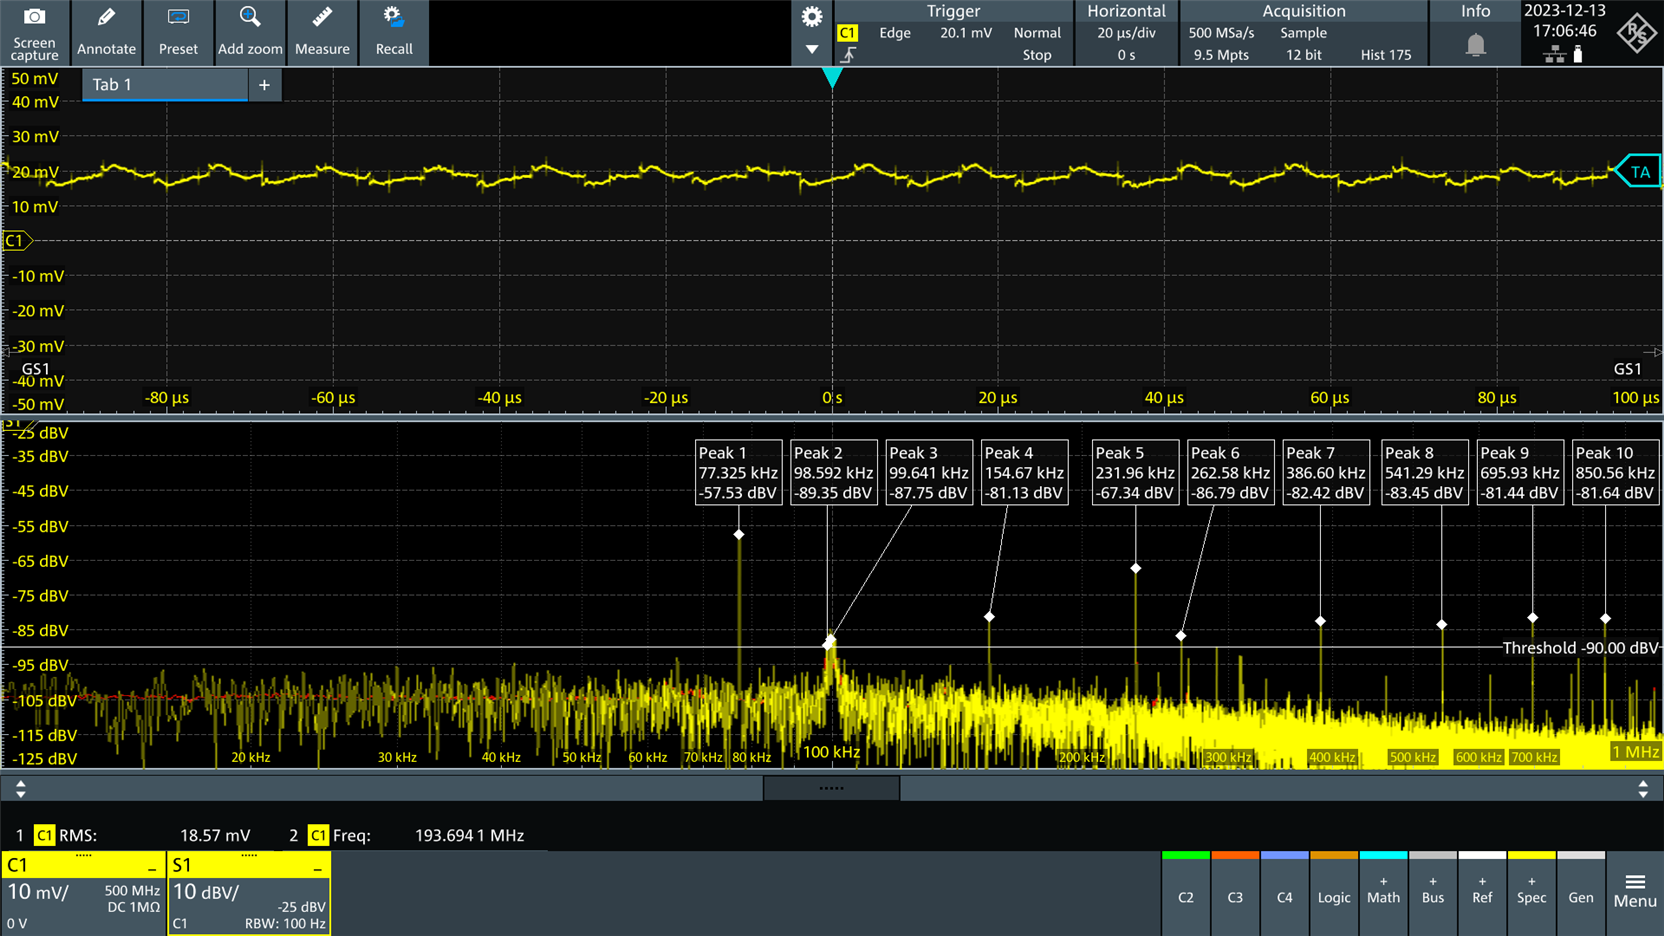Open the Gen generator button
Image resolution: width=1664 pixels, height=936 pixels.
[1580, 896]
